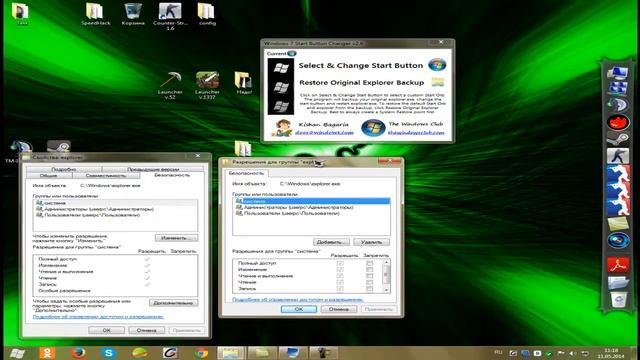Open the Надо! folder on desktop
The height and width of the screenshot is (360, 640).
pos(244,83)
